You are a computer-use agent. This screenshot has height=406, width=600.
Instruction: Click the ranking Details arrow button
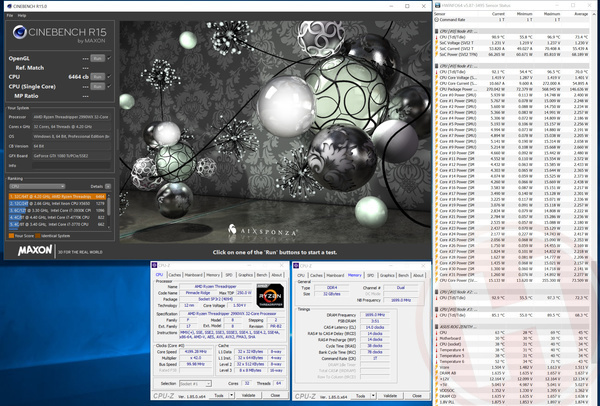click(x=108, y=186)
